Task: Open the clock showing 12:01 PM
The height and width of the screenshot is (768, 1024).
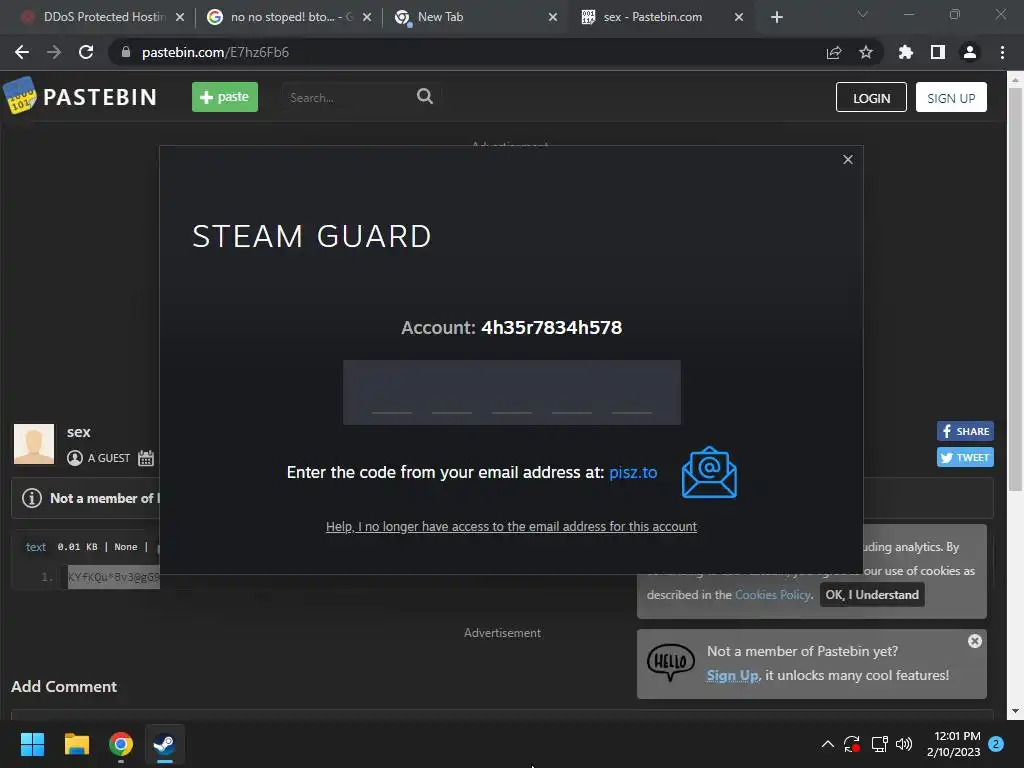Action: click(953, 744)
